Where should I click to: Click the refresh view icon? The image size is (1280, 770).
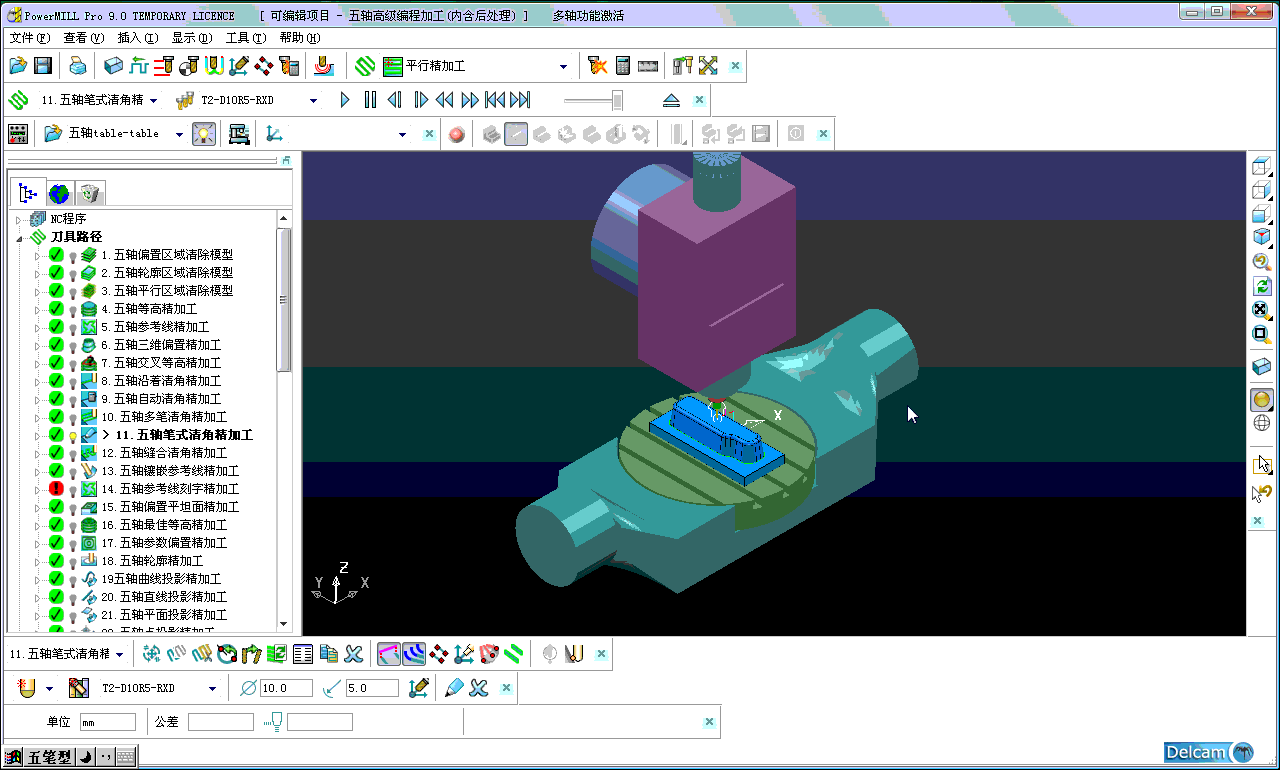click(x=1262, y=286)
